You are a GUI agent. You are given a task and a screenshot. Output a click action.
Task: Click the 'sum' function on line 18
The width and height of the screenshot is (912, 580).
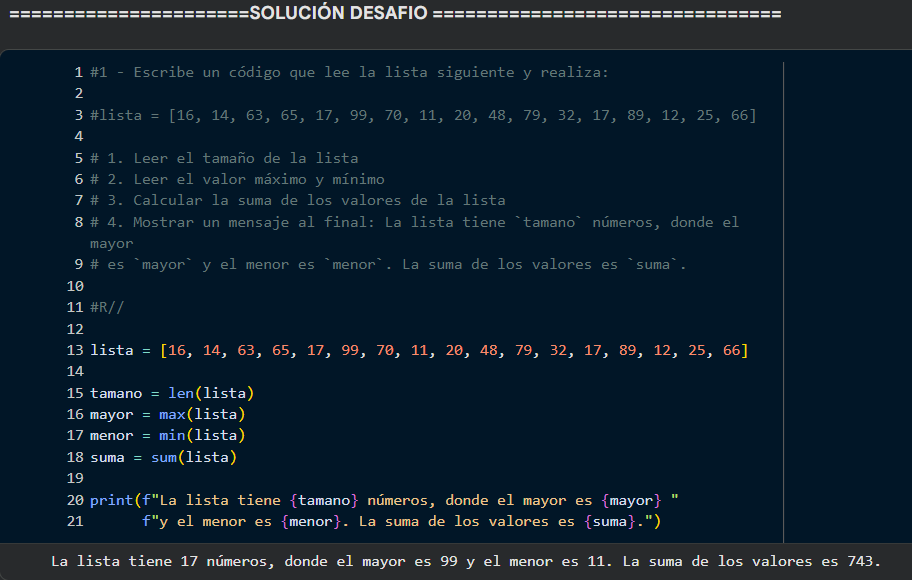(164, 457)
